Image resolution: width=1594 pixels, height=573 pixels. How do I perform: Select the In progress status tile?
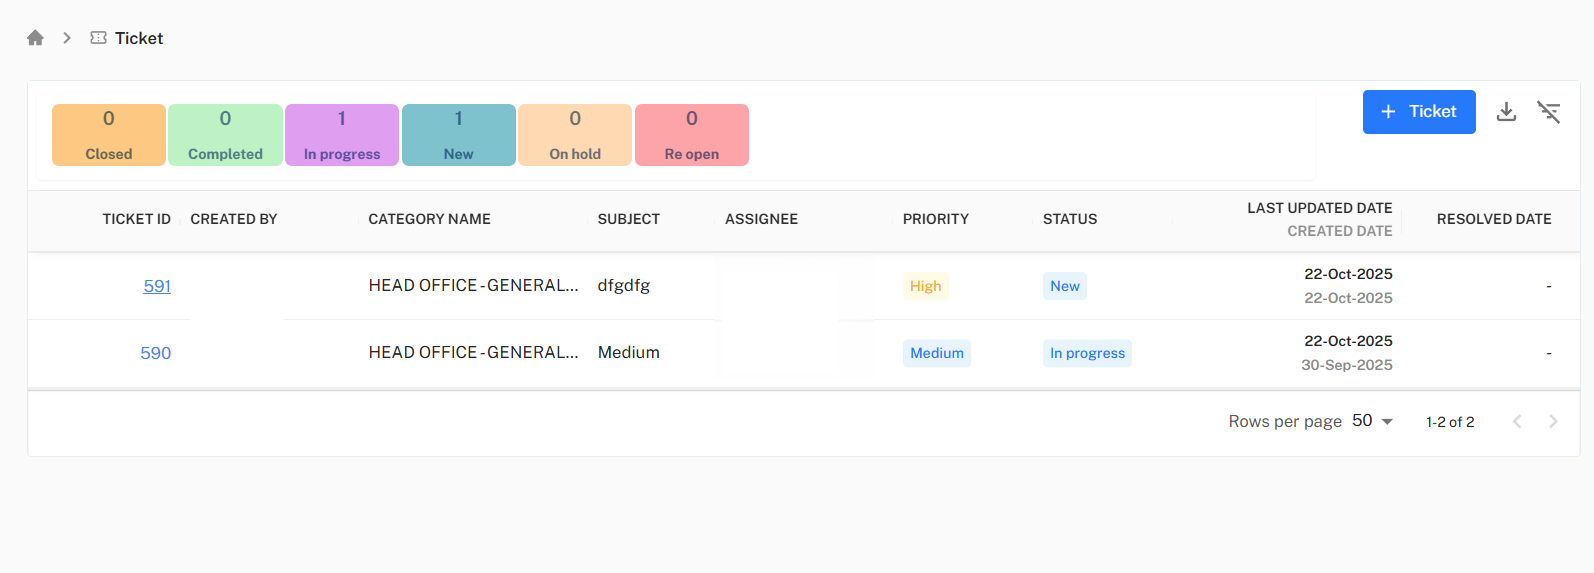pyautogui.click(x=342, y=135)
